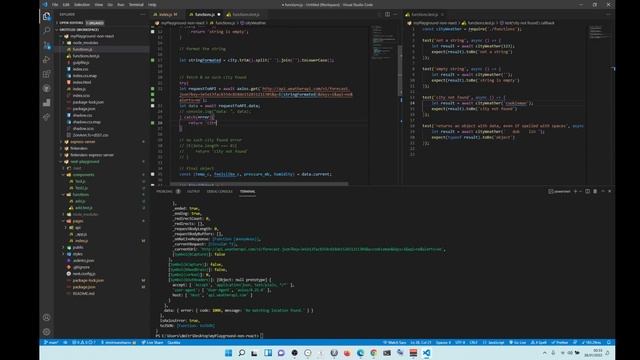640x360 pixels.
Task: Click the left editor horizontal scrollbar
Action: tap(259, 184)
